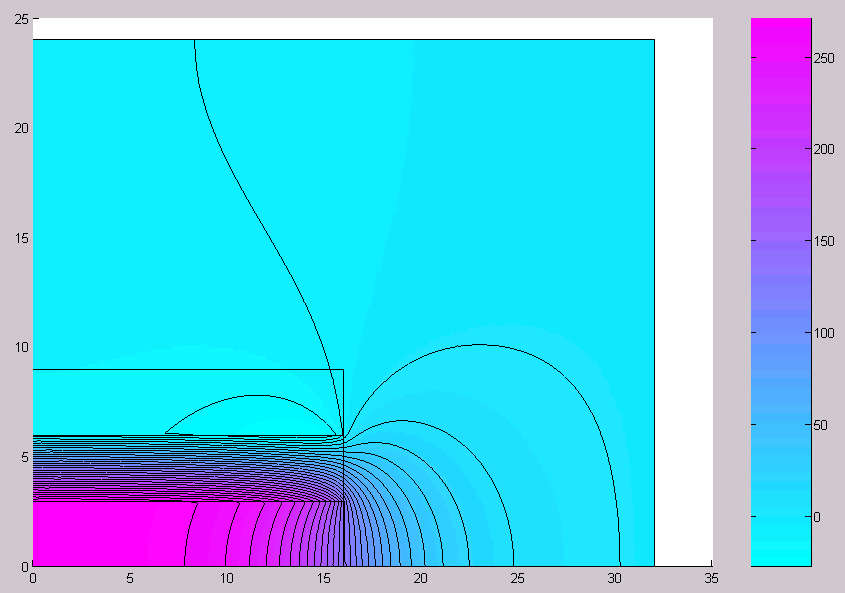Click the x-axis tick label 35
This screenshot has width=845, height=593.
tap(711, 578)
